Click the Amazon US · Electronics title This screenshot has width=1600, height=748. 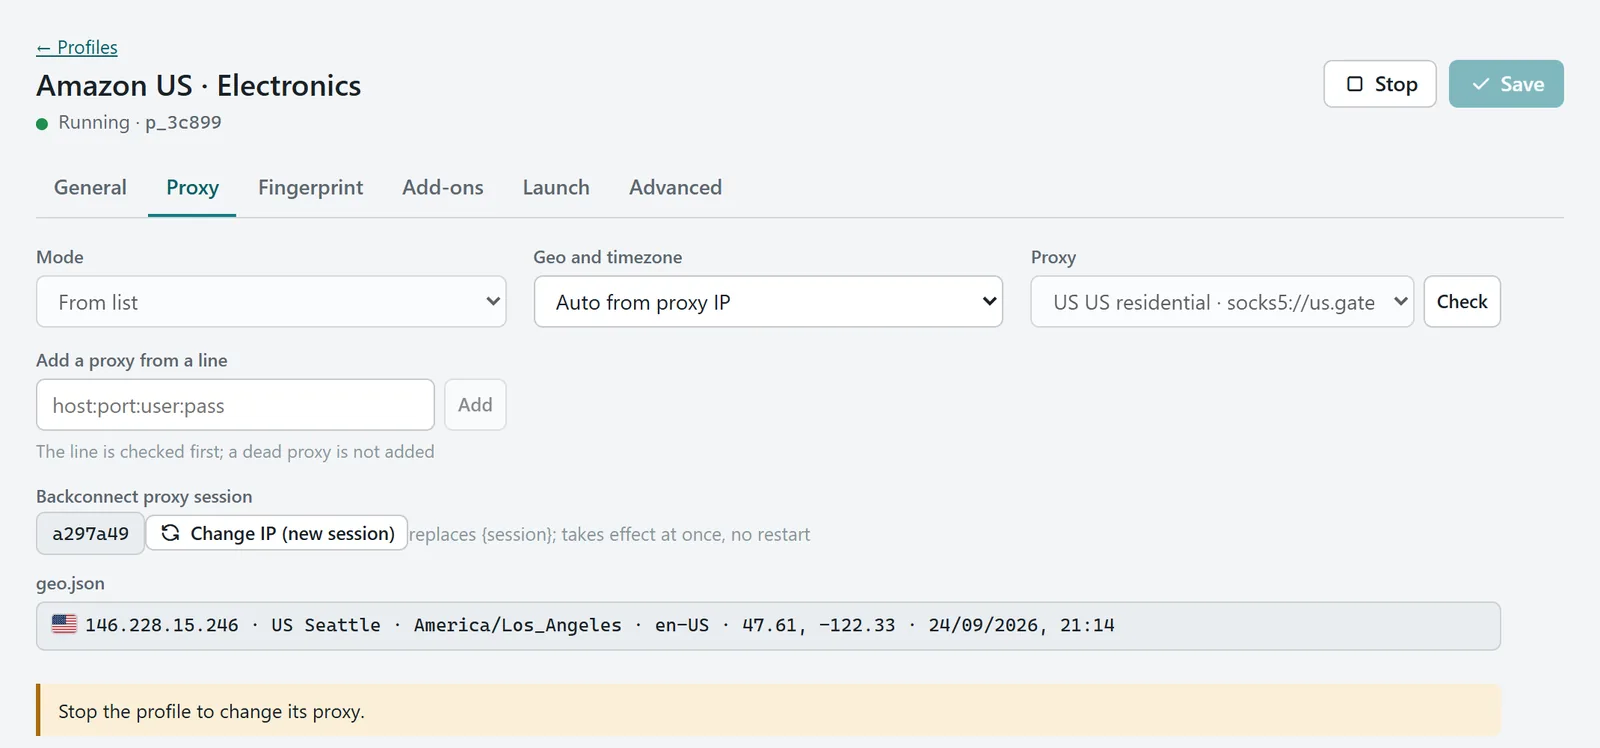(x=199, y=85)
